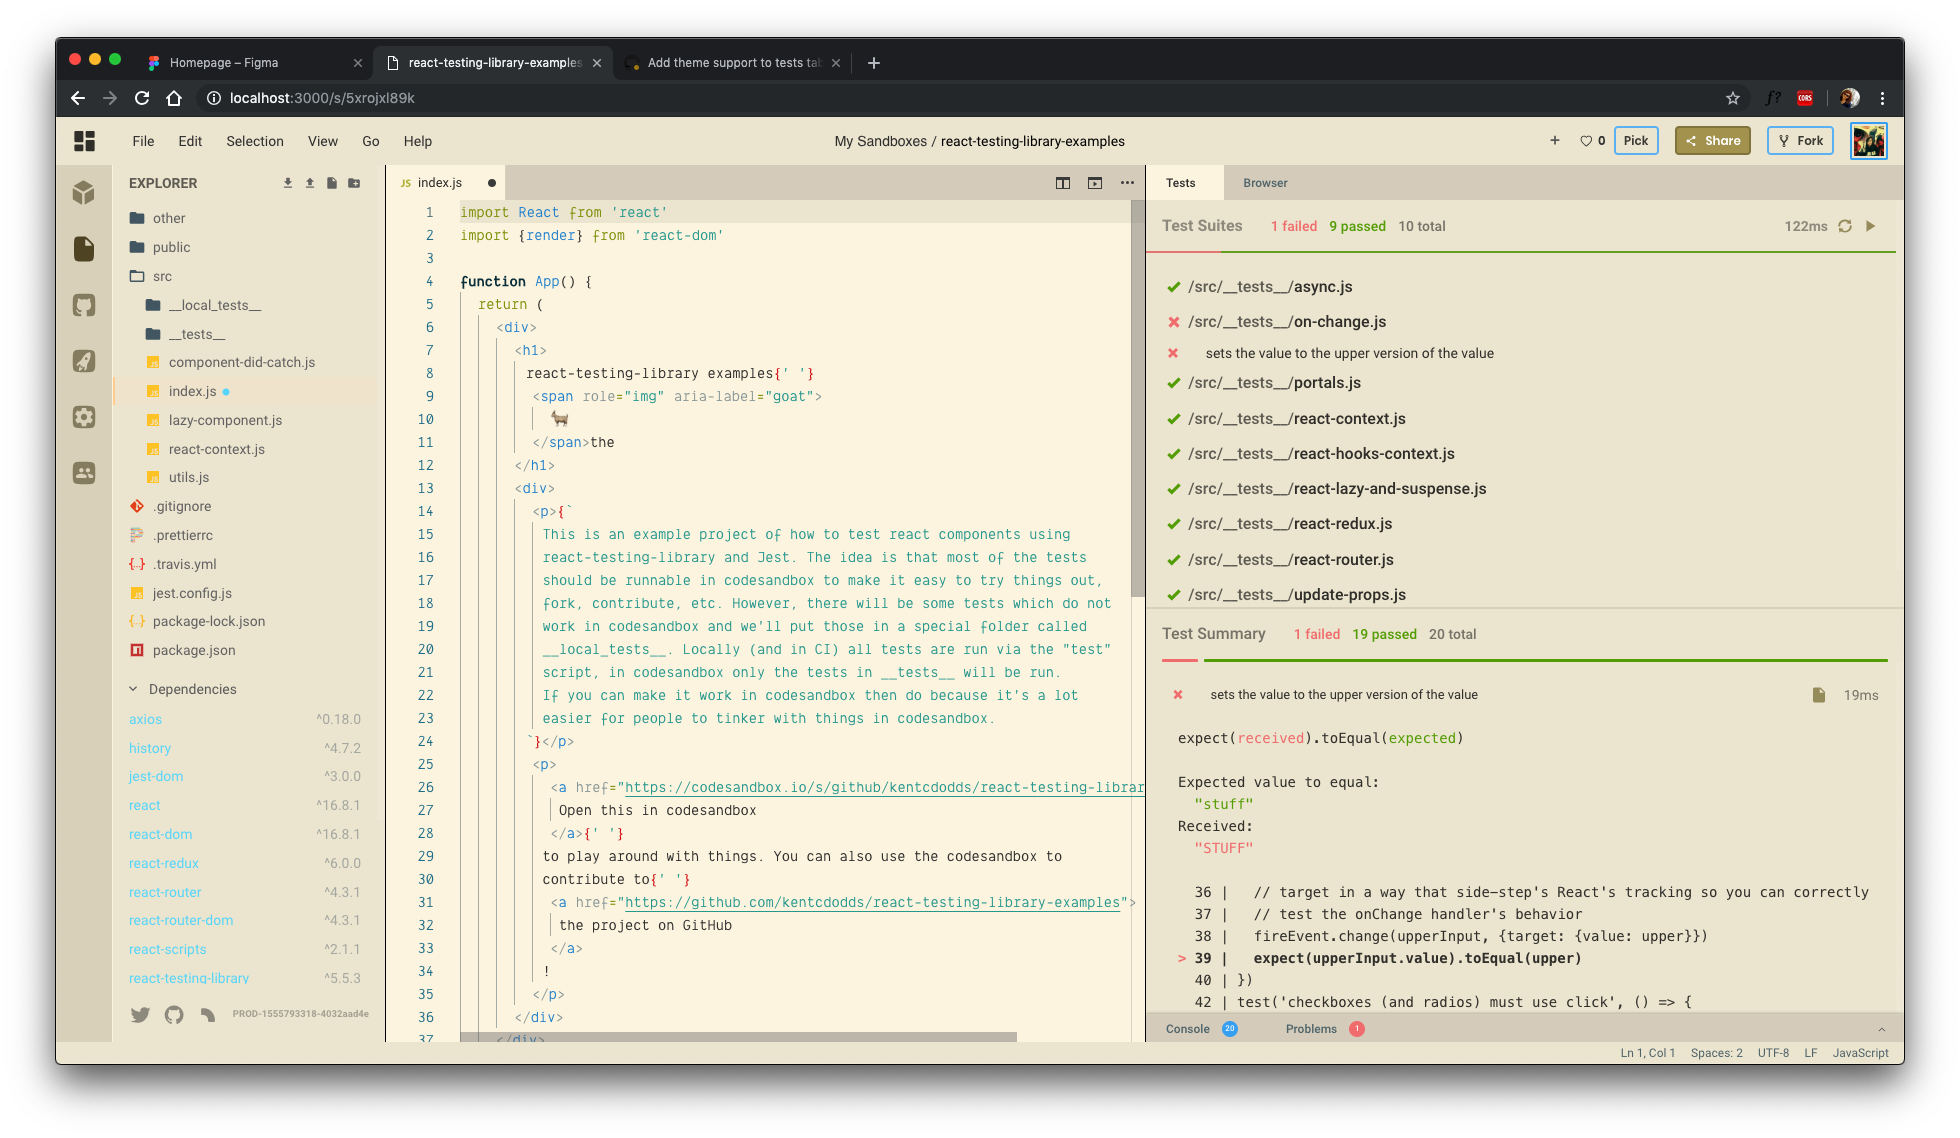Expand the __tests__ folder
1960x1138 pixels.
click(196, 334)
